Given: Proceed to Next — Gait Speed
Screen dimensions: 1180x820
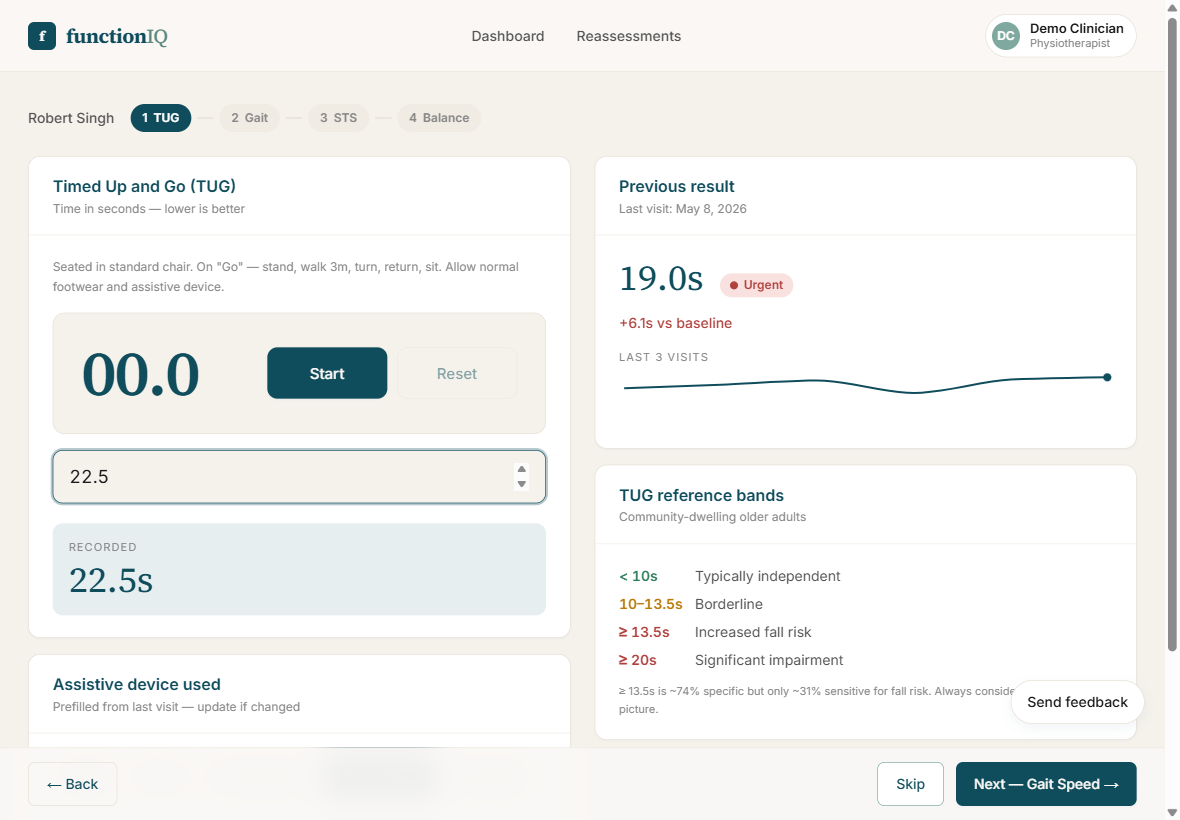Looking at the screenshot, I should (1046, 784).
